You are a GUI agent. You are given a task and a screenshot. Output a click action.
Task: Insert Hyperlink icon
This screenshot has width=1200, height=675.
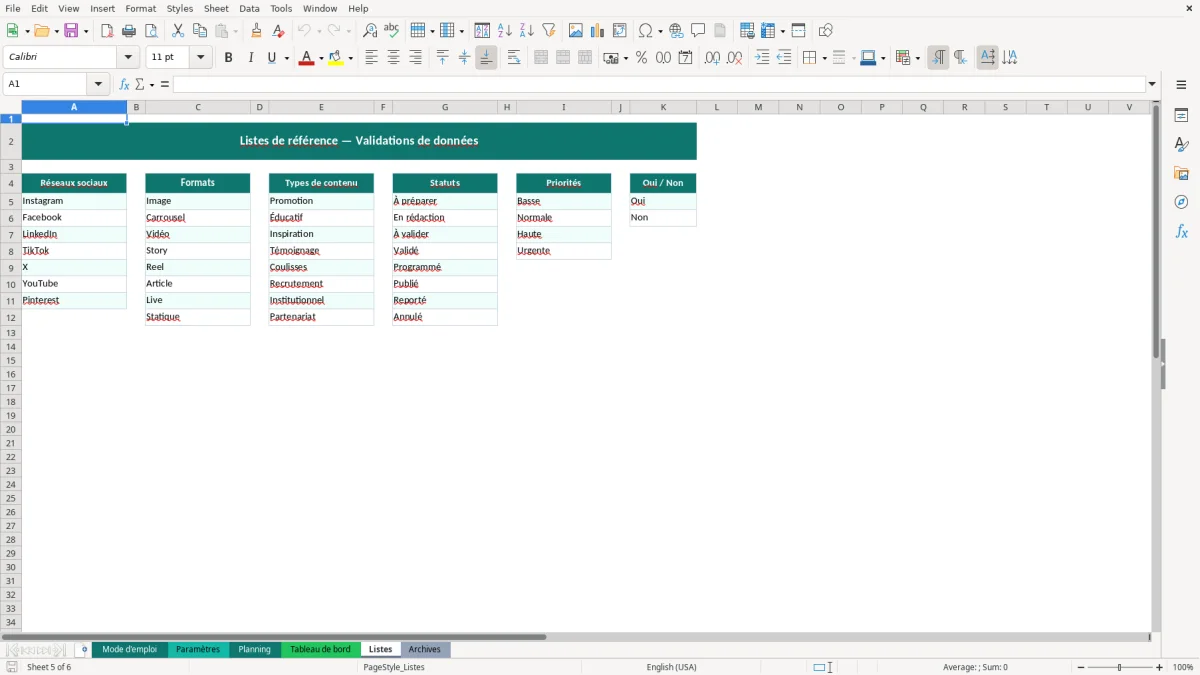pos(676,31)
